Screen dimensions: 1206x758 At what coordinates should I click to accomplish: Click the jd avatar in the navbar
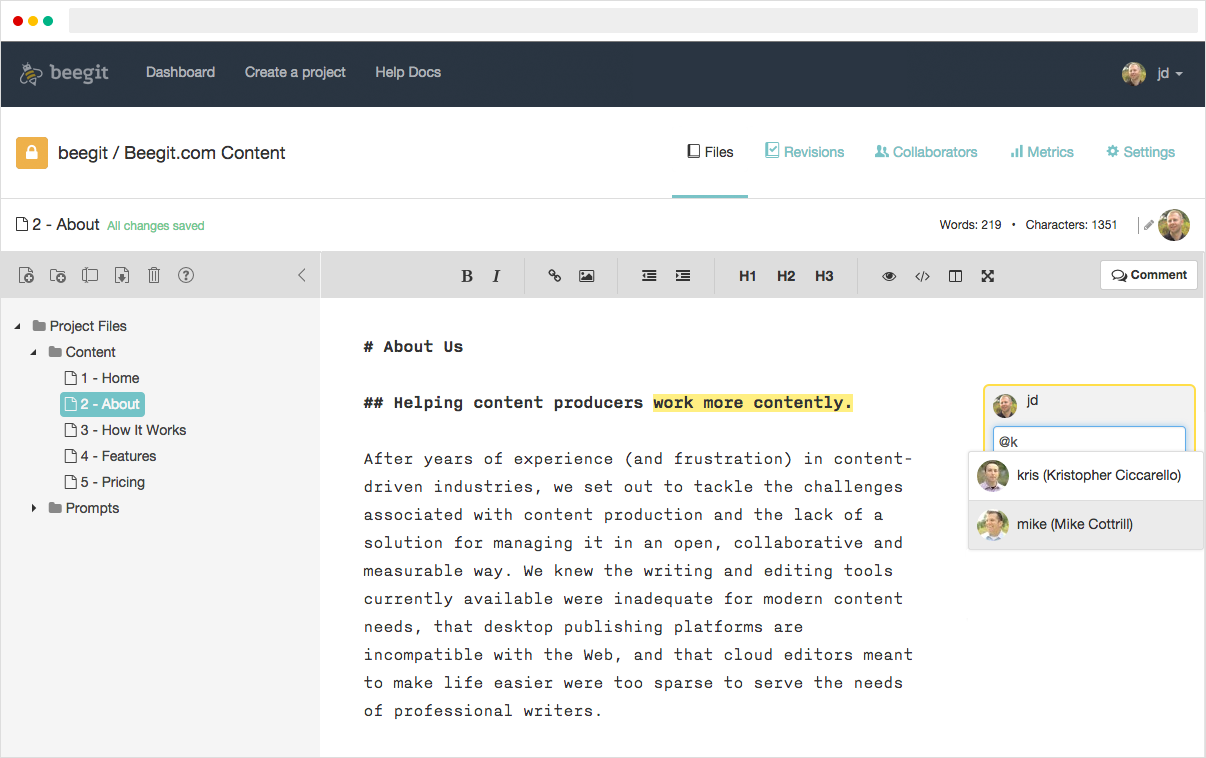tap(1134, 73)
